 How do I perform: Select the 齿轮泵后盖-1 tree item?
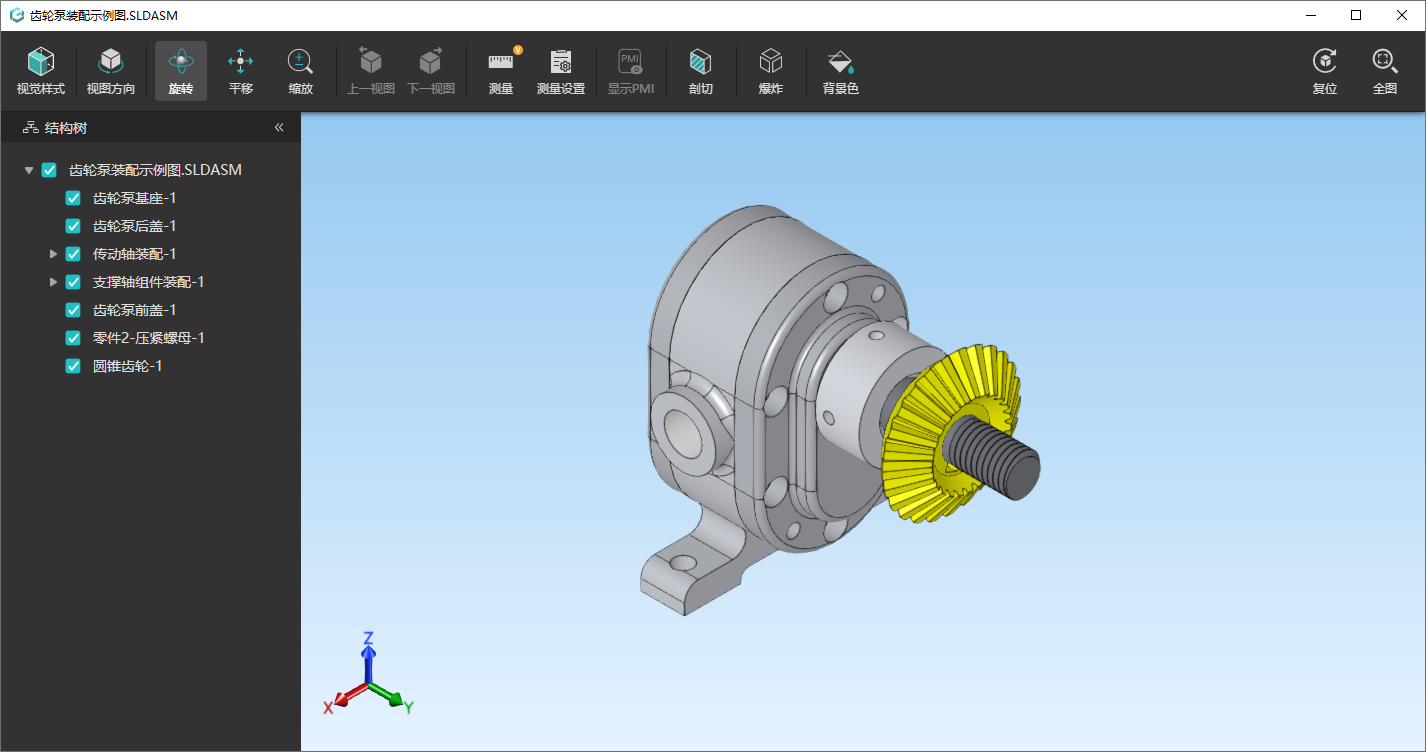[x=134, y=226]
